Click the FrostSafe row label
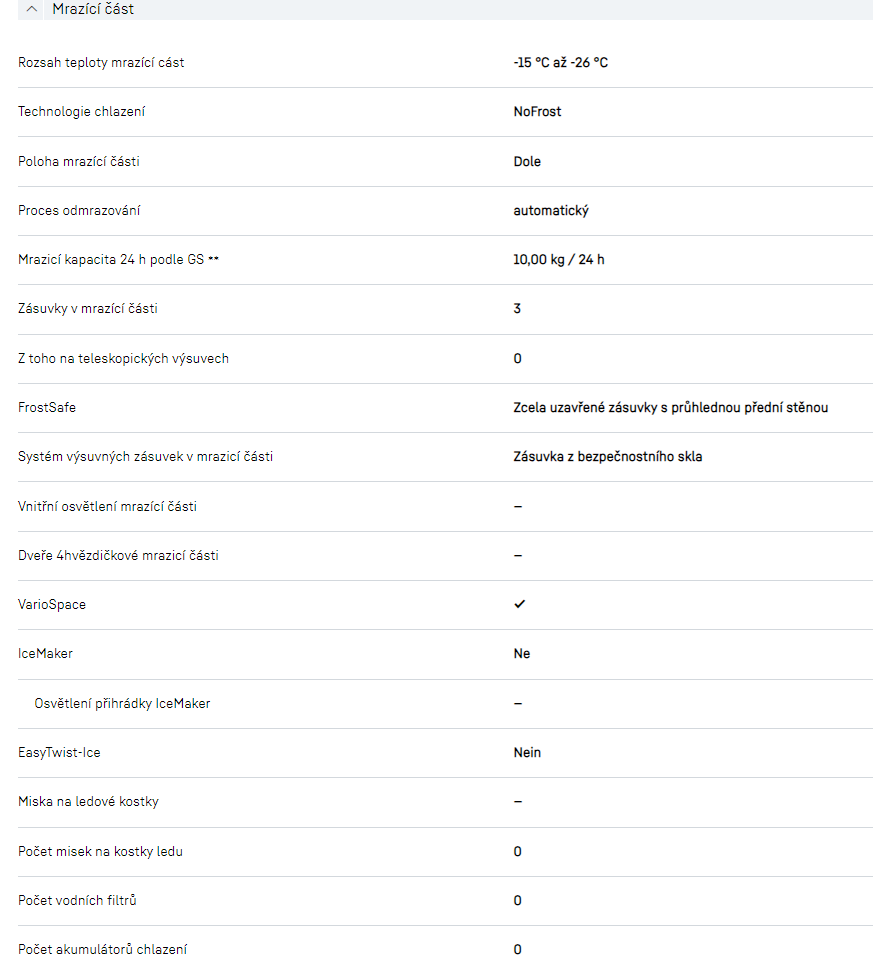The width and height of the screenshot is (873, 958). pos(47,408)
